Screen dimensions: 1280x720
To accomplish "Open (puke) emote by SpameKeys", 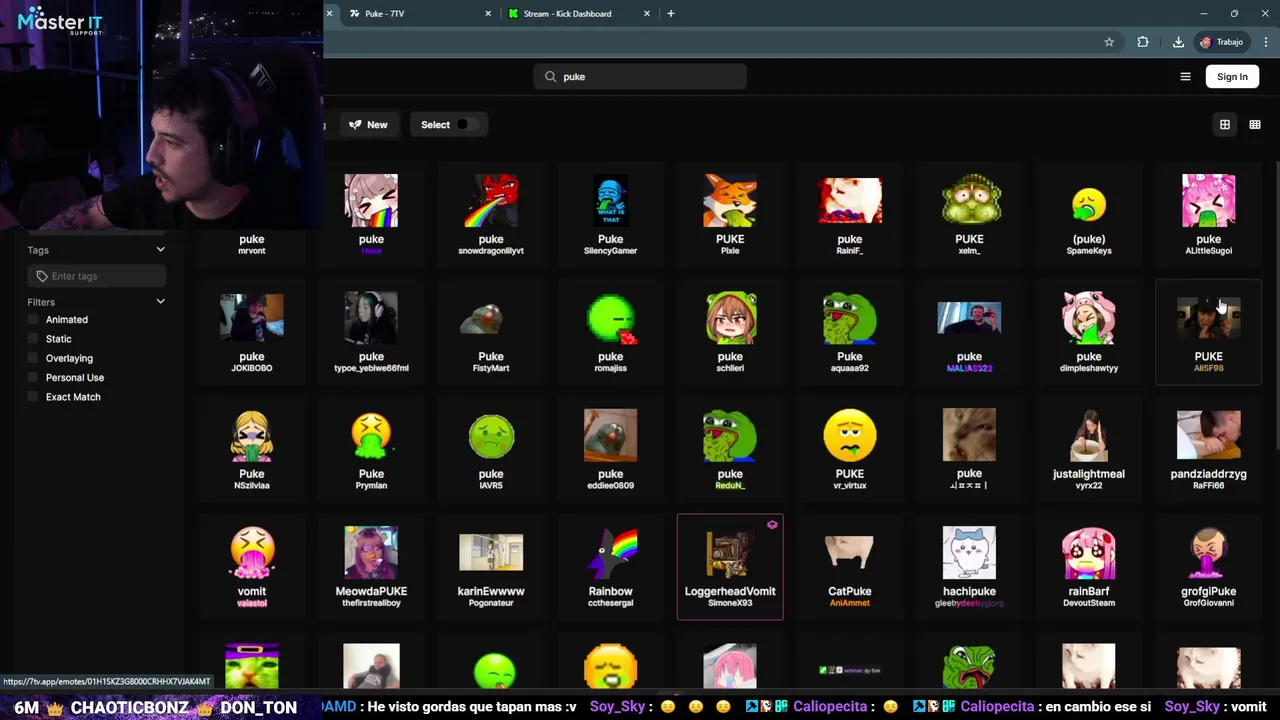I will 1089,217.
